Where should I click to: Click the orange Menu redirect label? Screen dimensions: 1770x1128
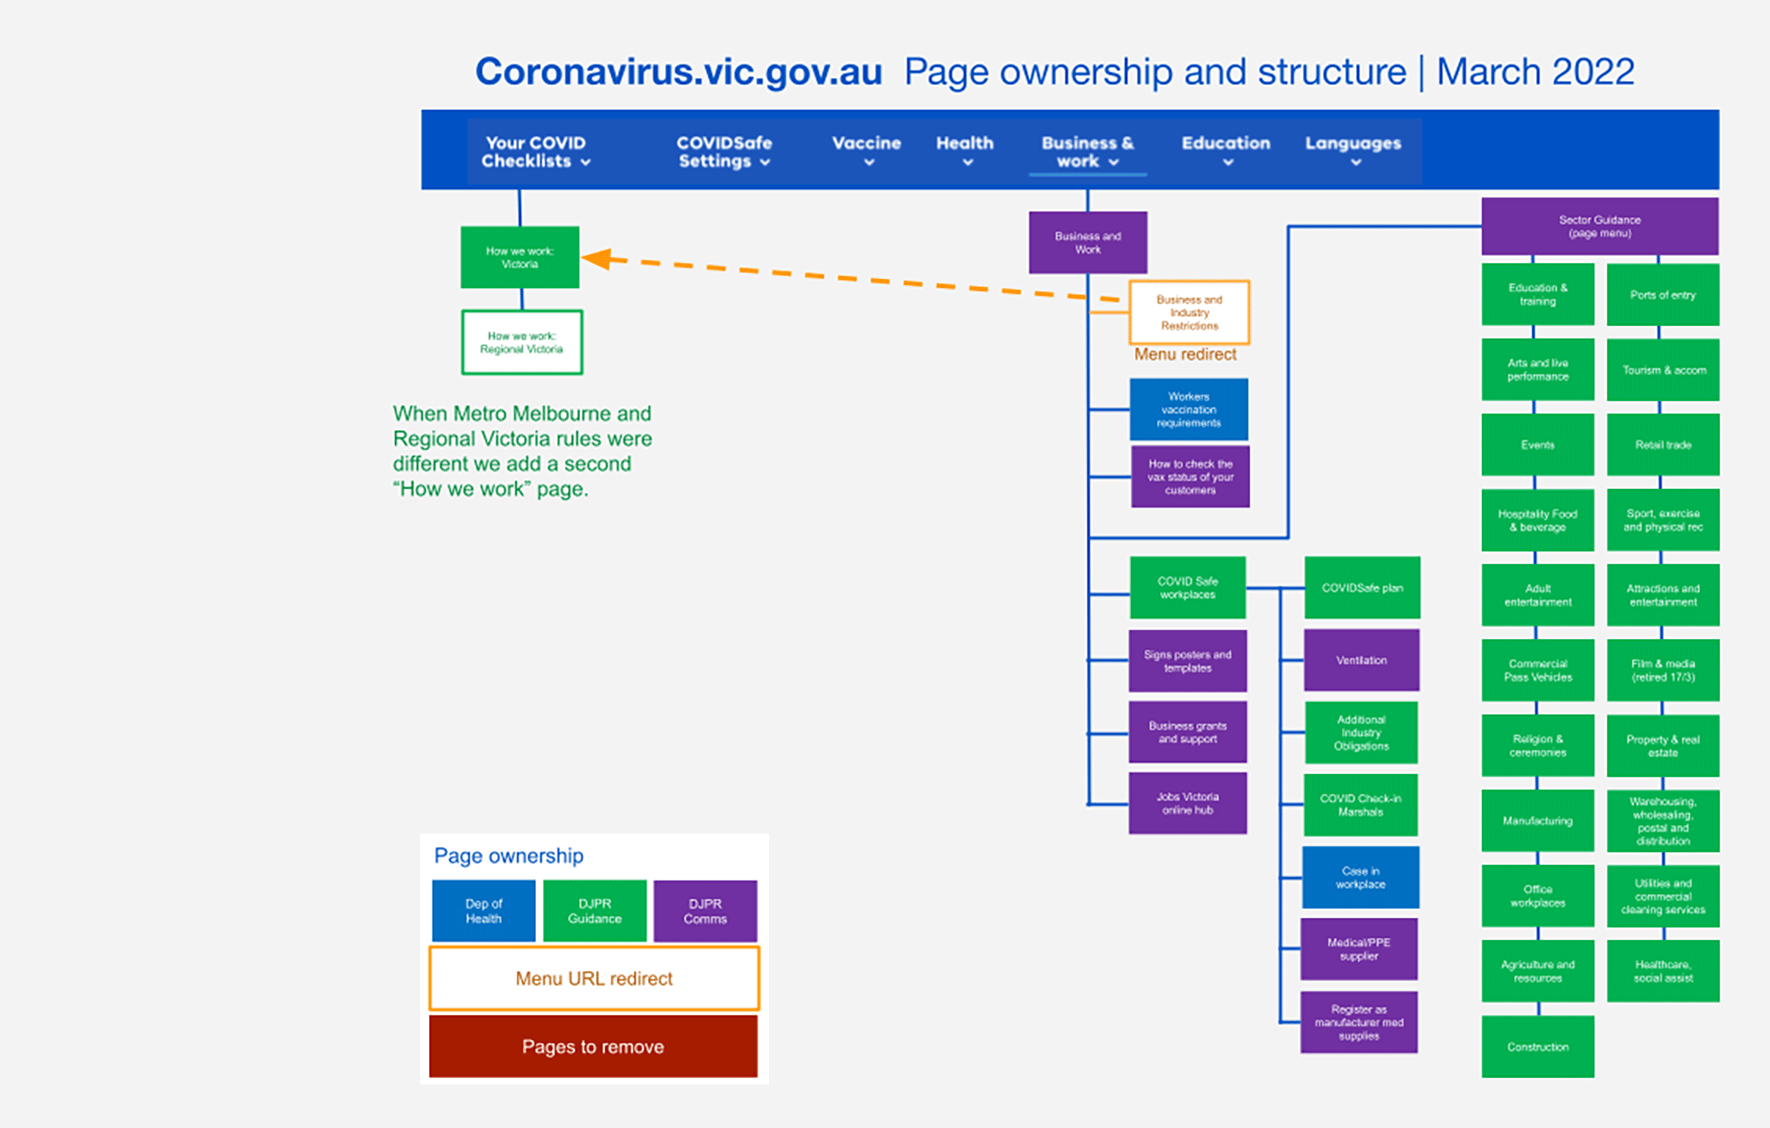[1185, 354]
